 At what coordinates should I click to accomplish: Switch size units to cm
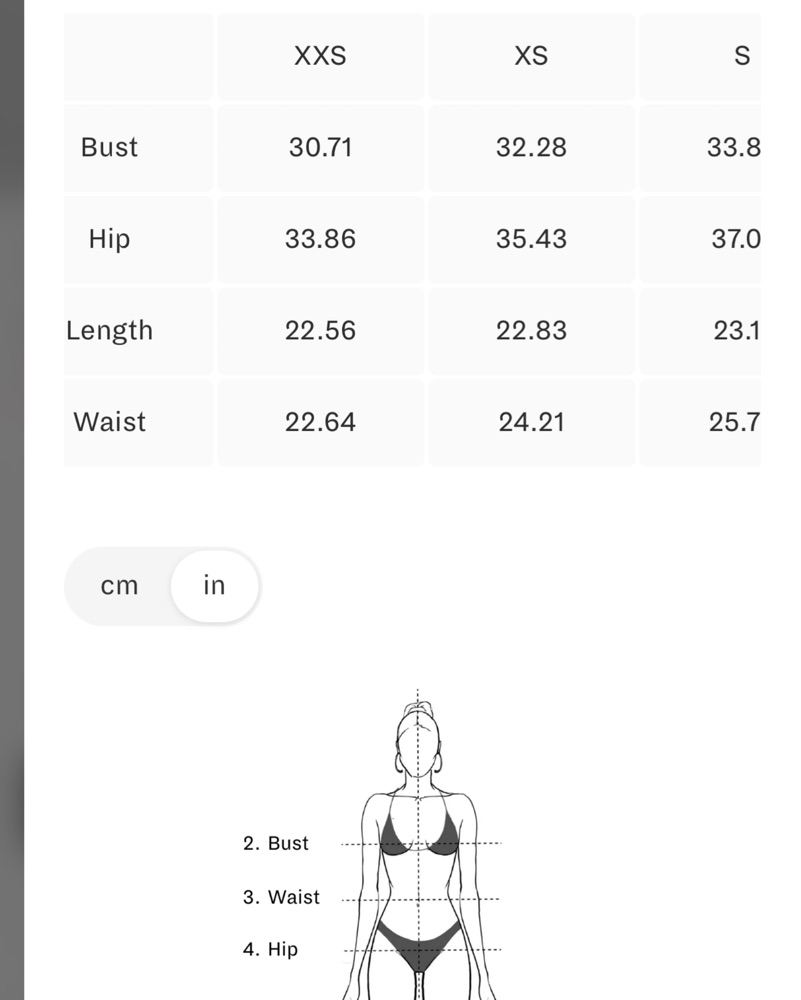tap(119, 585)
